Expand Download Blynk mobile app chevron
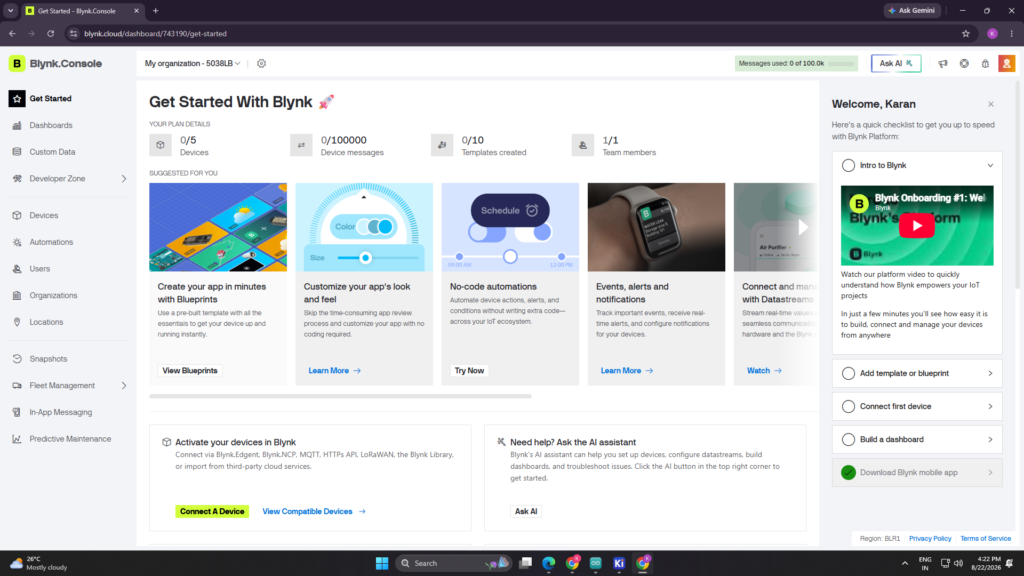Image resolution: width=1024 pixels, height=576 pixels. point(990,472)
